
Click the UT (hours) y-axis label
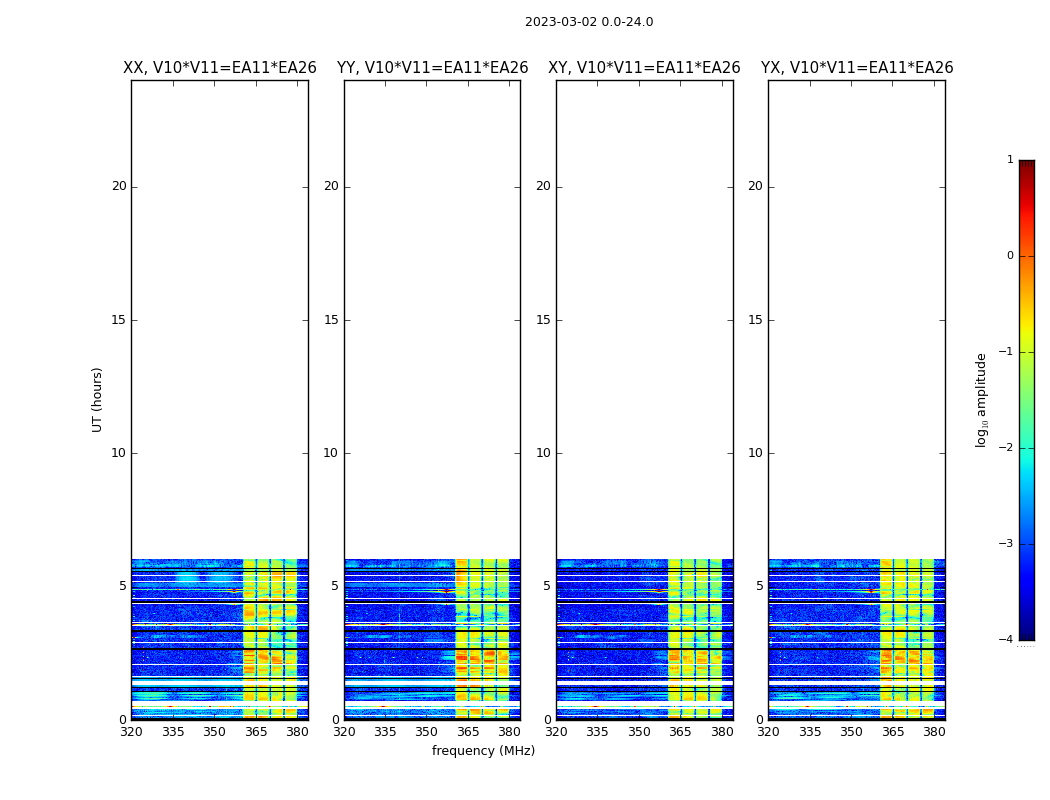(98, 399)
